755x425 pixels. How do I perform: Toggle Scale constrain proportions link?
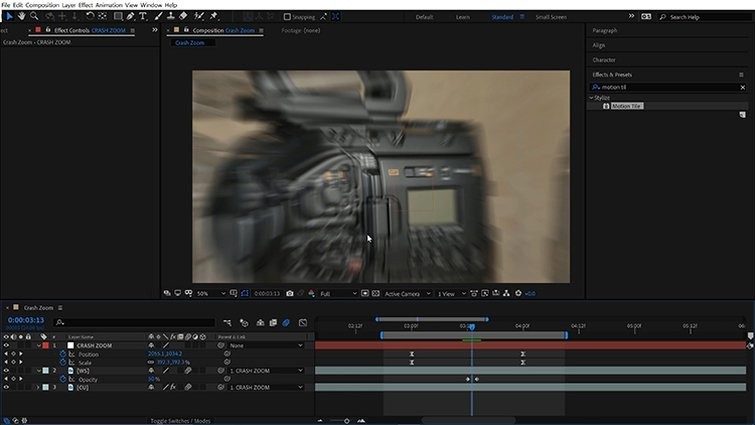(151, 362)
